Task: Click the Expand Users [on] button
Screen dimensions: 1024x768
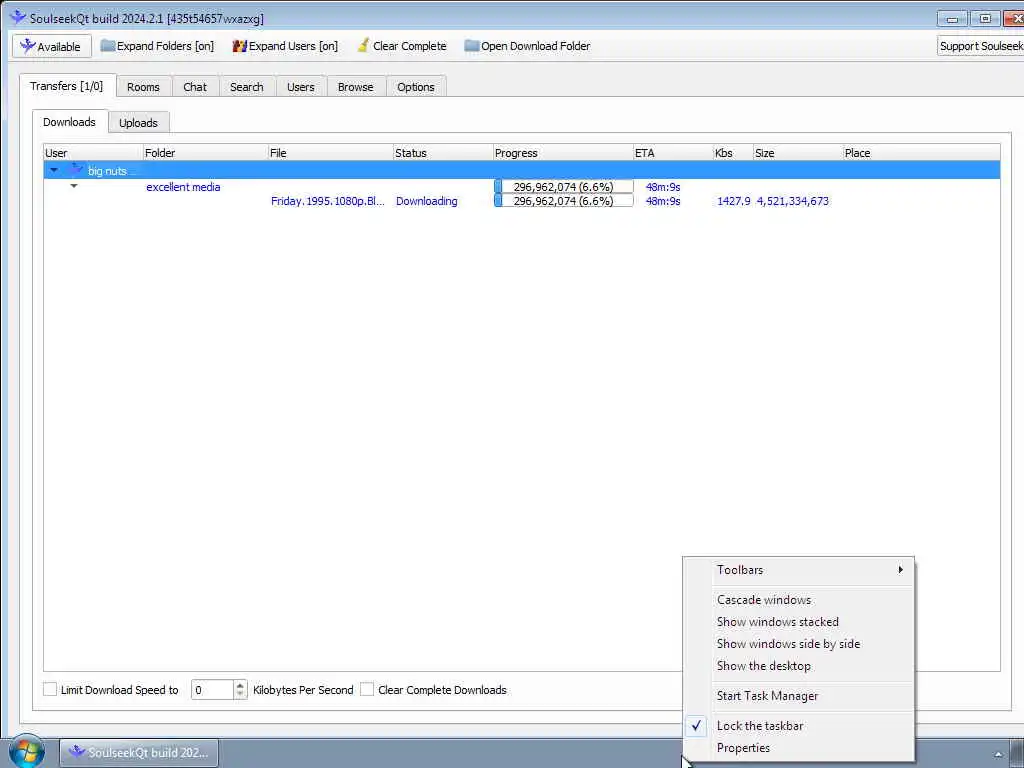Action: pos(285,46)
